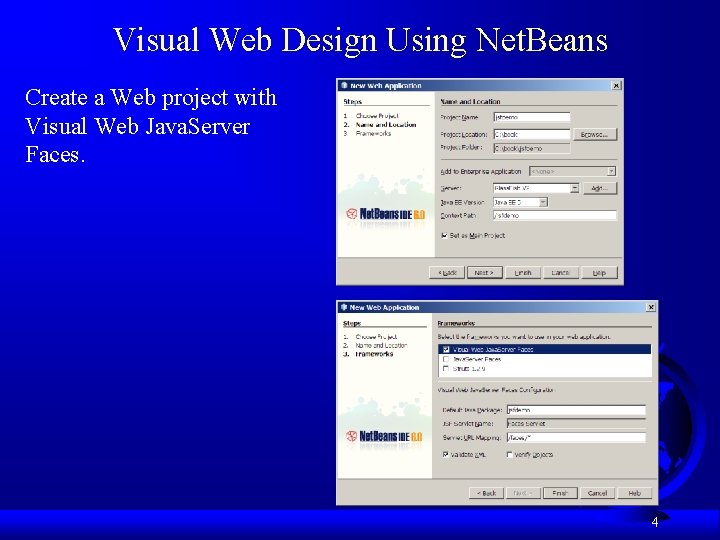720x540 pixels.
Task: Click Cancel button in bottom dialog
Action: coord(597,493)
